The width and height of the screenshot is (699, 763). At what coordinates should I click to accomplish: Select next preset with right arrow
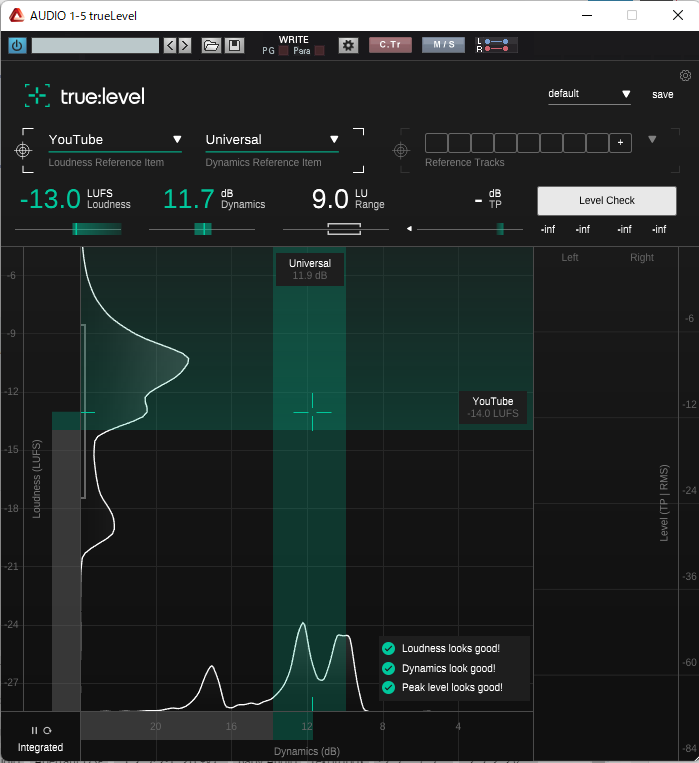pos(184,46)
